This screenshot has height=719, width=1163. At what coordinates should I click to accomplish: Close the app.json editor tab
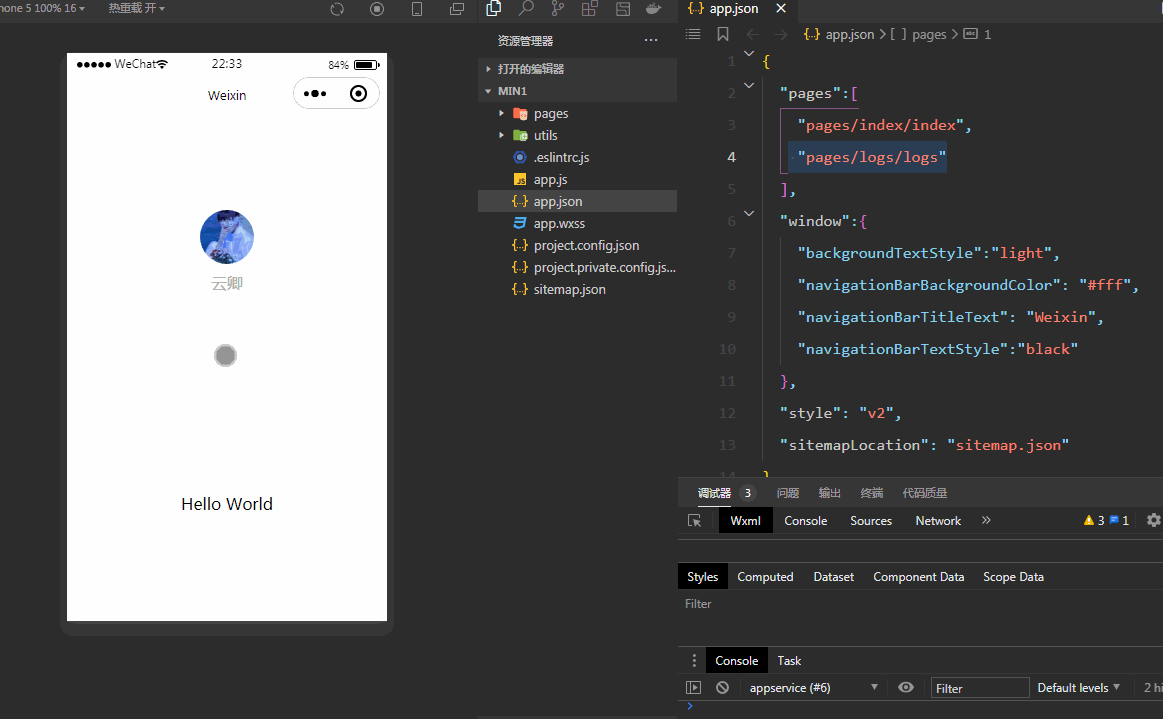coord(780,8)
